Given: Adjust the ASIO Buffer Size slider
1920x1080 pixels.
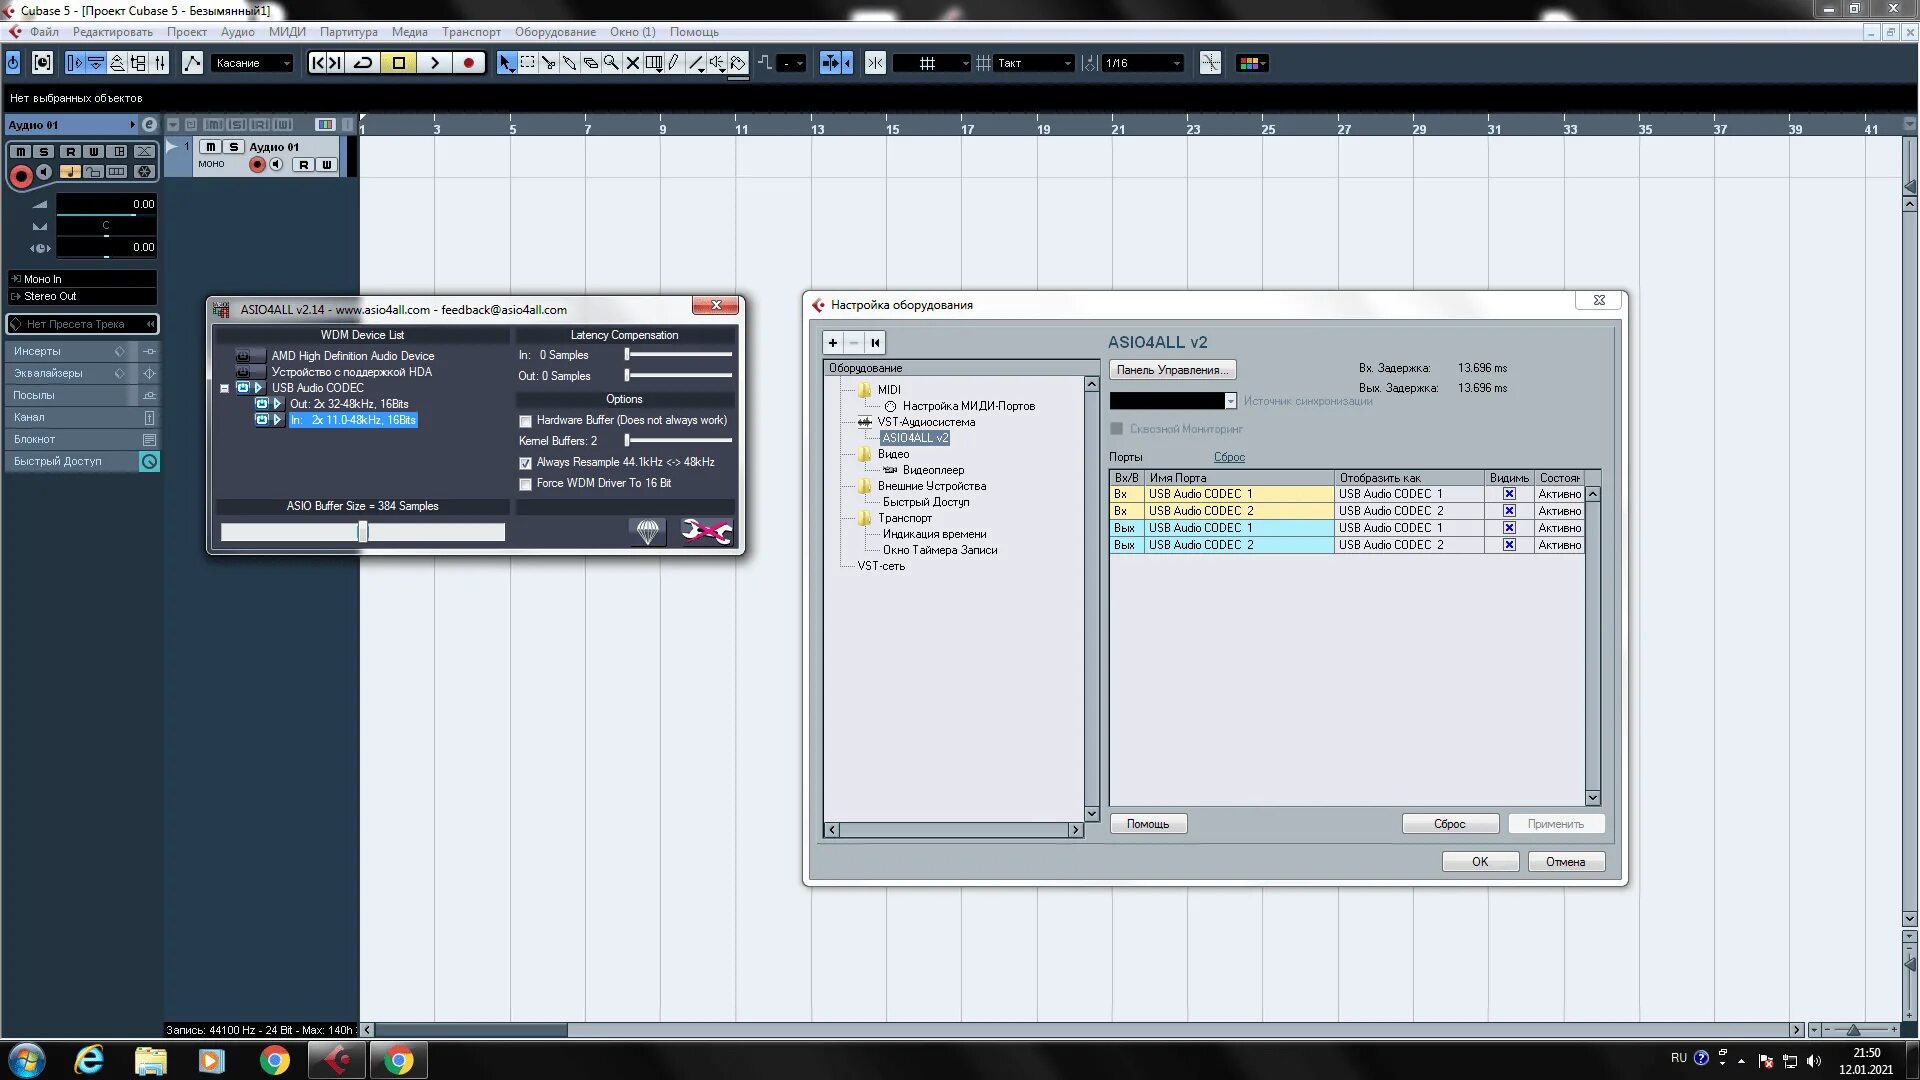Looking at the screenshot, I should tap(363, 532).
